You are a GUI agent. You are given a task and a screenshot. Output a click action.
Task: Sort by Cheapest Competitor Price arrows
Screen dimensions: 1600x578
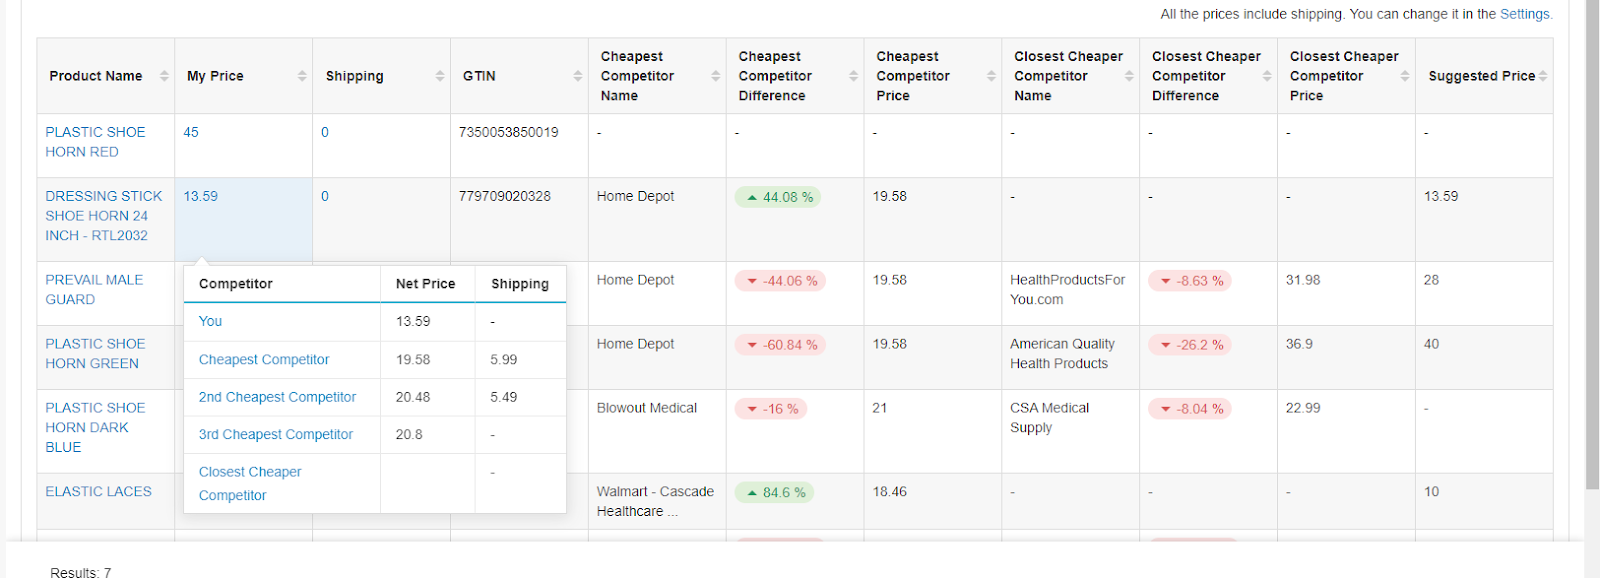(x=991, y=76)
